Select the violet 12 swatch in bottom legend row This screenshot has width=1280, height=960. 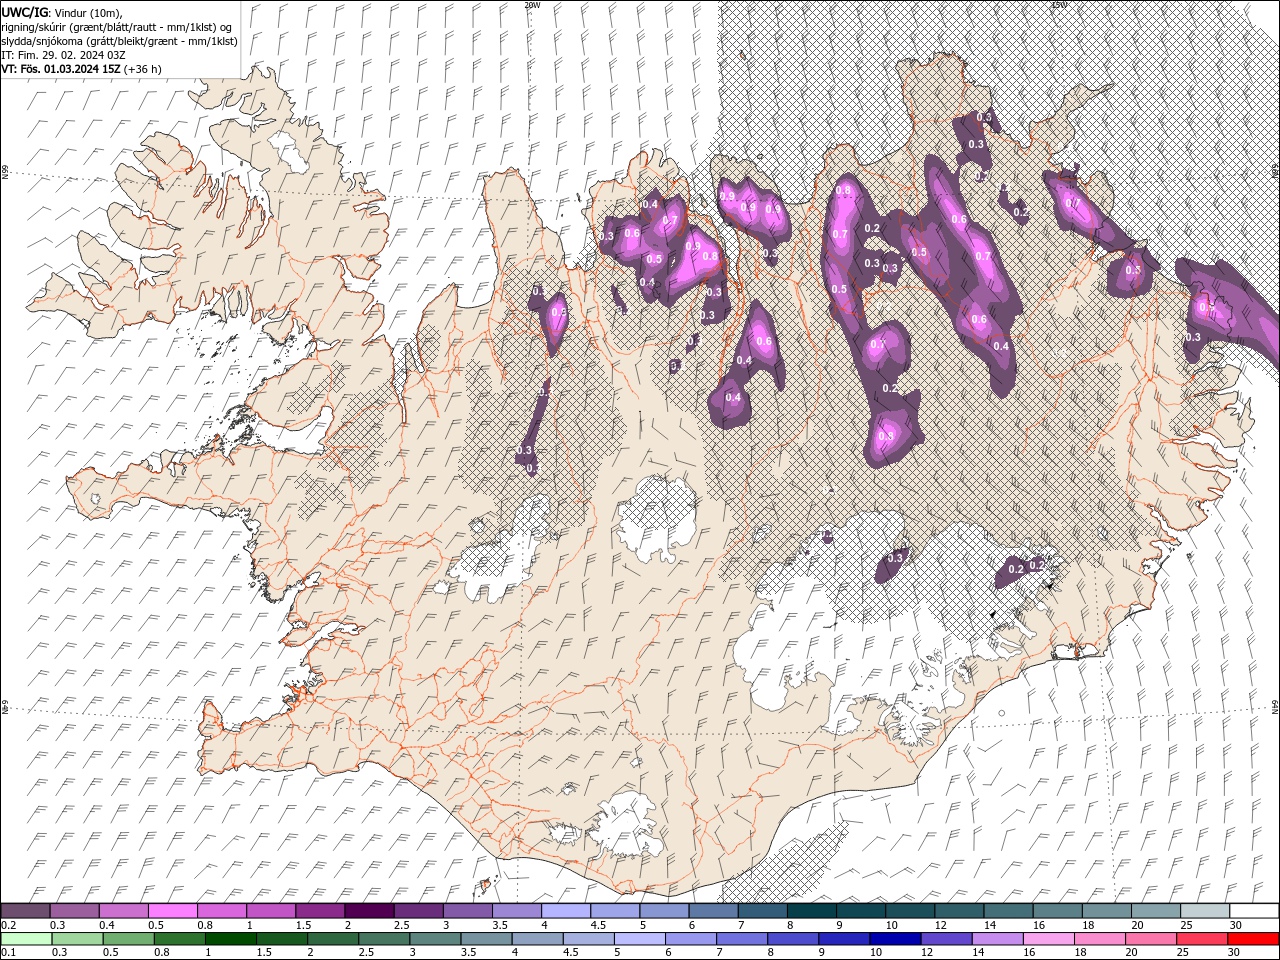point(946,939)
